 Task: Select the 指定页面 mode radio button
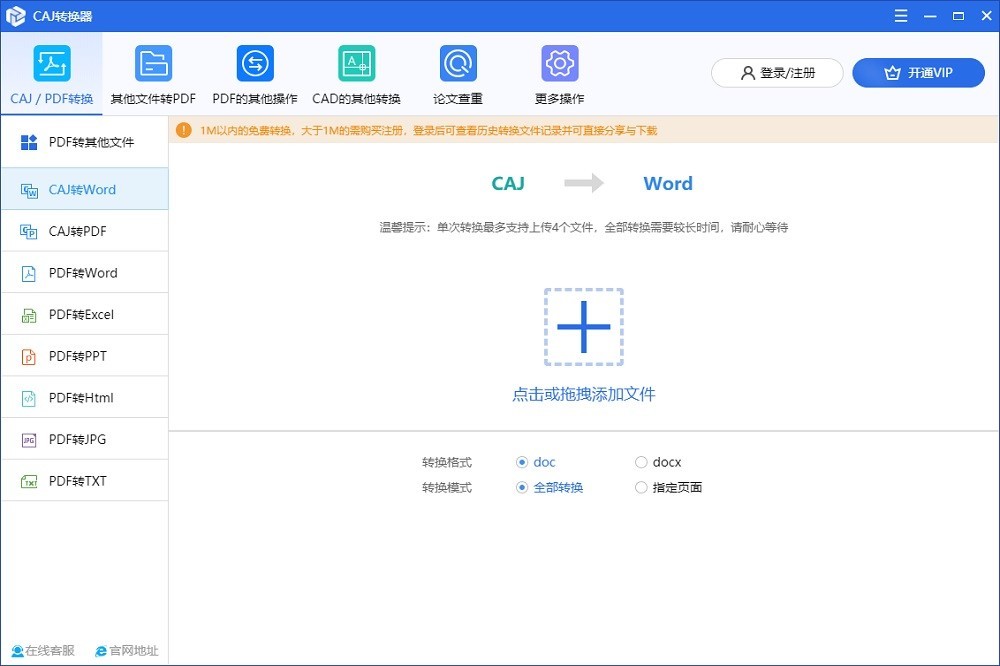click(x=641, y=488)
